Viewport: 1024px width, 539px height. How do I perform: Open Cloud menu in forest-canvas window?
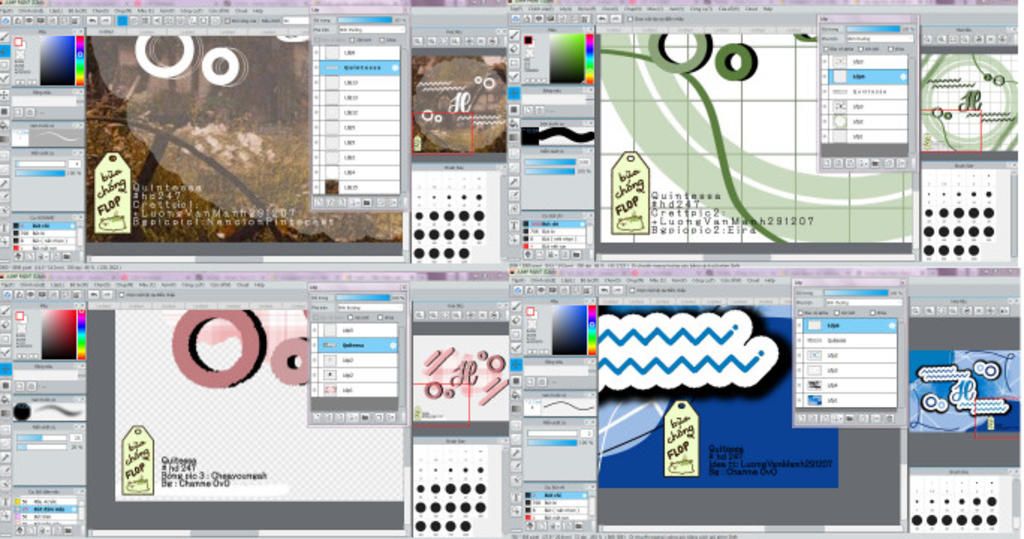click(x=242, y=11)
